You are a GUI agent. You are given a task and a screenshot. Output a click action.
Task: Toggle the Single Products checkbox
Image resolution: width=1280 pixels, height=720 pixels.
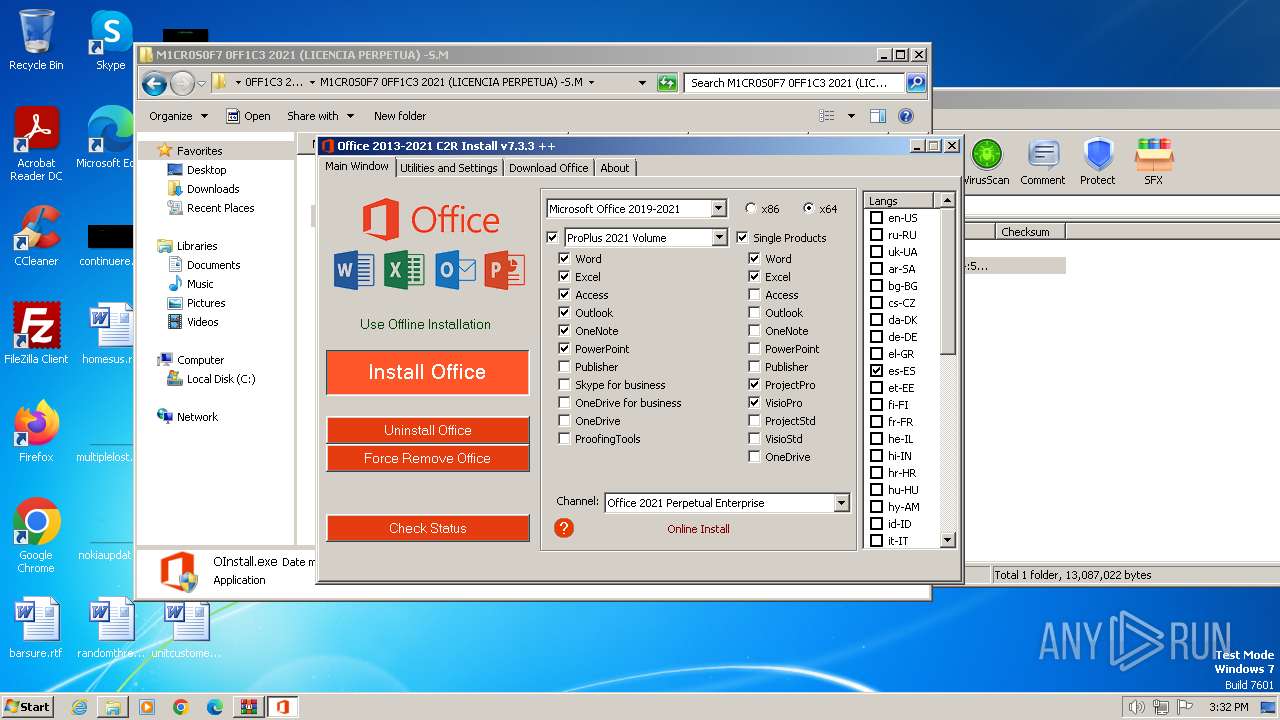click(743, 238)
